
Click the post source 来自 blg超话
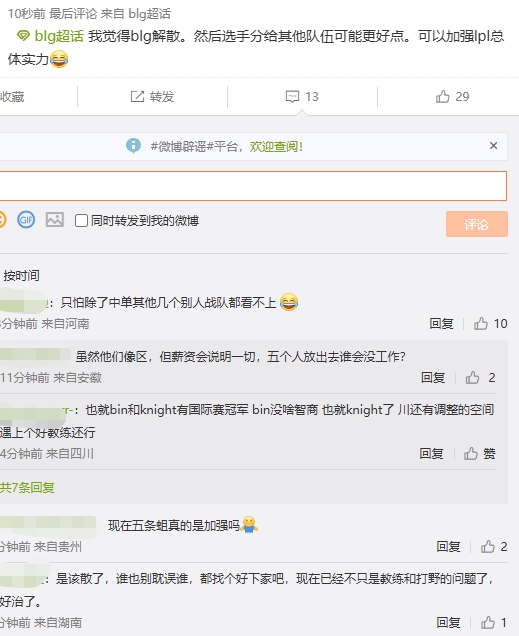135,14
